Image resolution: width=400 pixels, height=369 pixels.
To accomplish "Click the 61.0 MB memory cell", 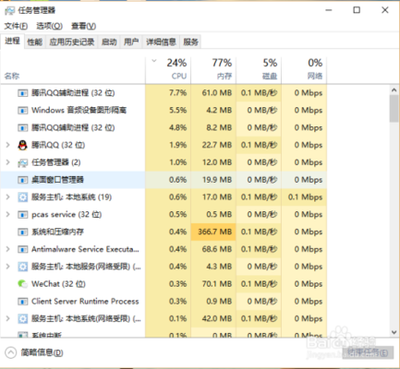I will pos(213,93).
